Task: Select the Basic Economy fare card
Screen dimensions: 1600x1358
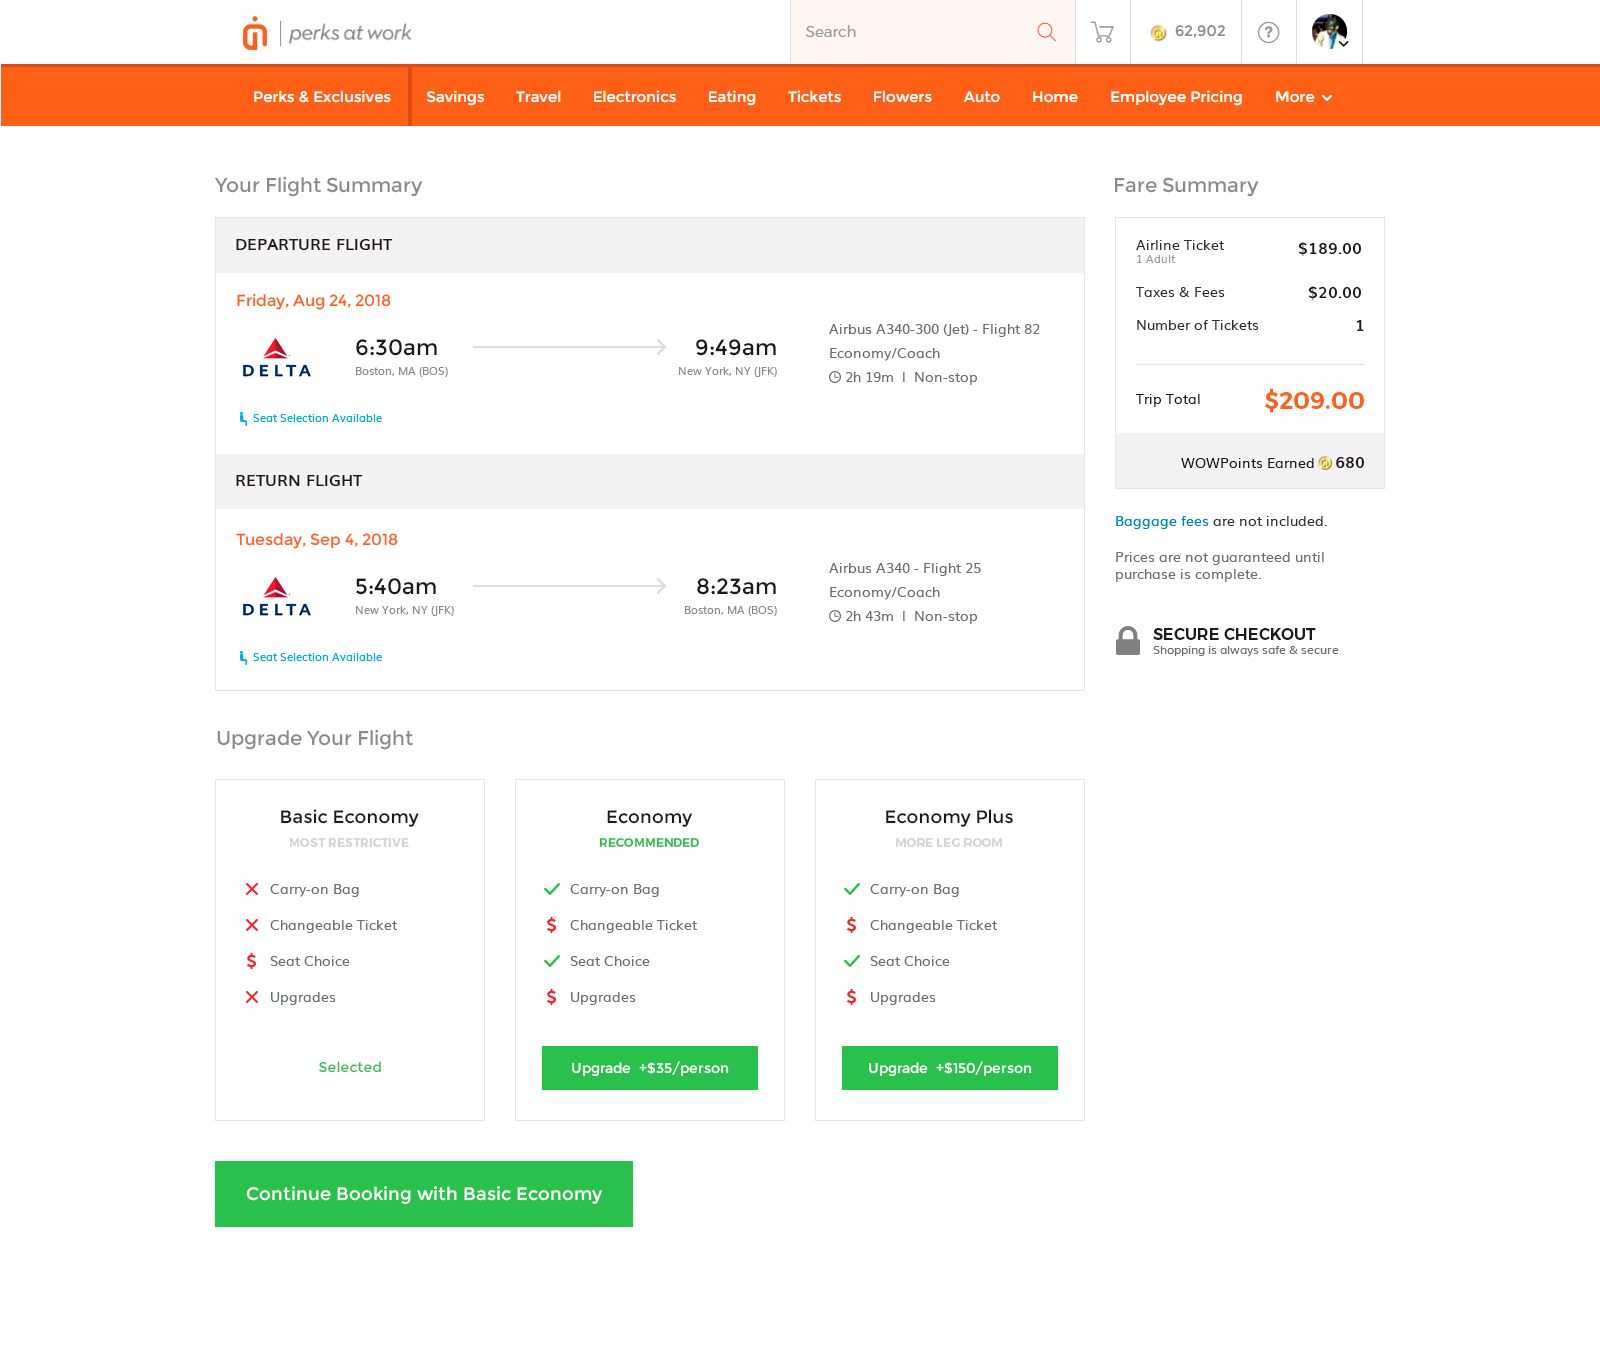Action: (x=349, y=949)
